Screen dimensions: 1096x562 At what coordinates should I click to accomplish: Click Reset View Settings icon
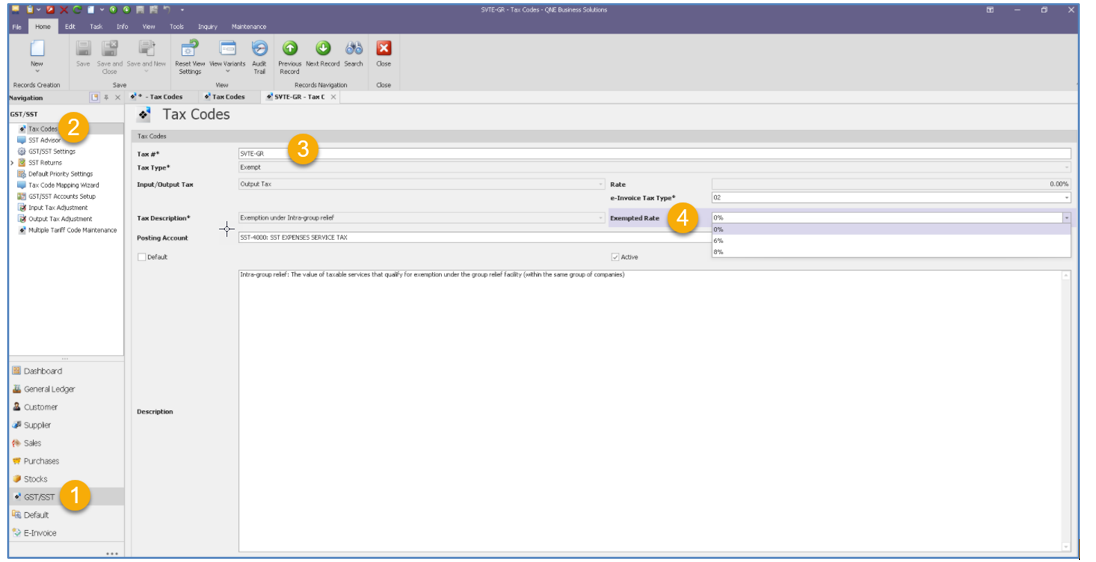pos(189,48)
